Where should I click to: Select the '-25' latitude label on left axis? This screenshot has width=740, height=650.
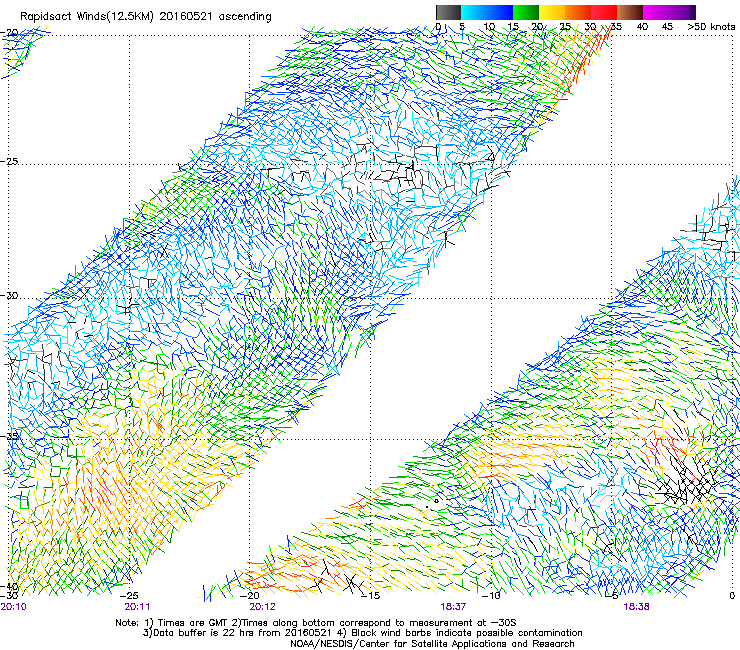[x=9, y=161]
